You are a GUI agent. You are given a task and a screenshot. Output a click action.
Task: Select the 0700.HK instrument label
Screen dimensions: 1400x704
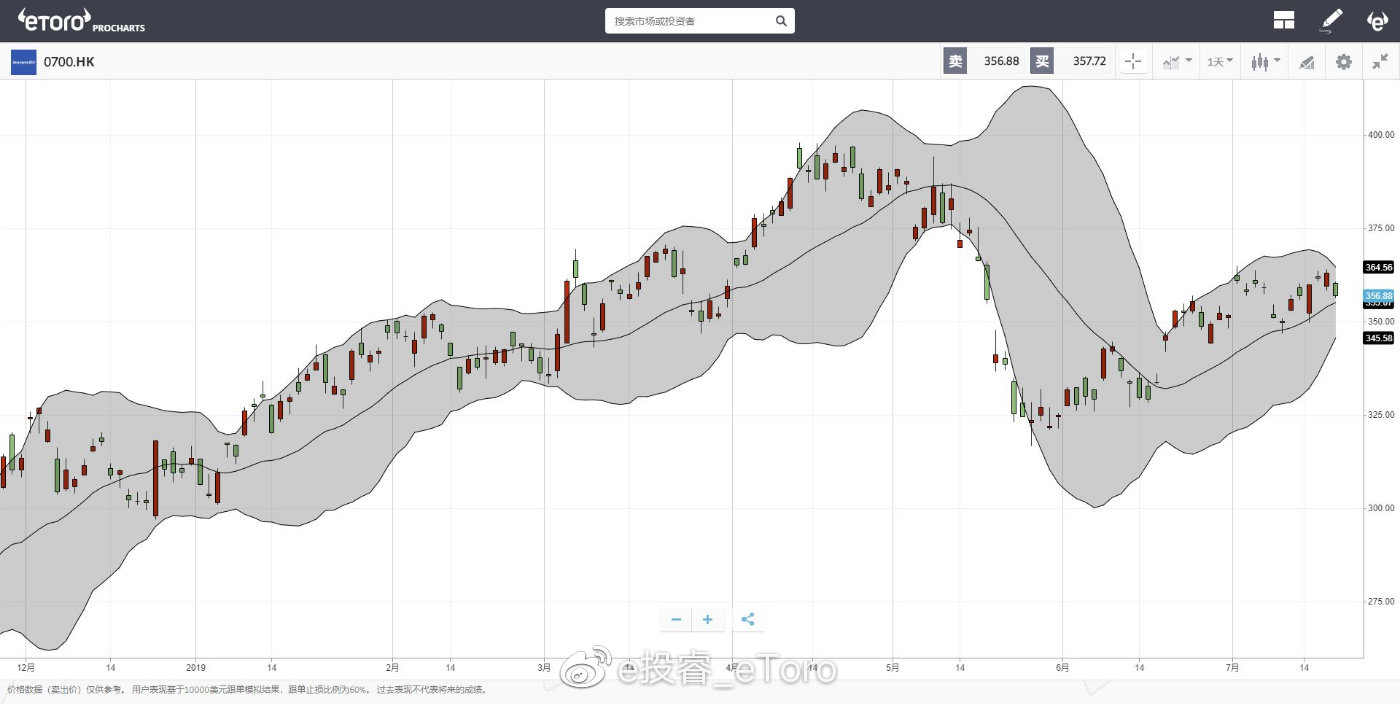(x=69, y=62)
